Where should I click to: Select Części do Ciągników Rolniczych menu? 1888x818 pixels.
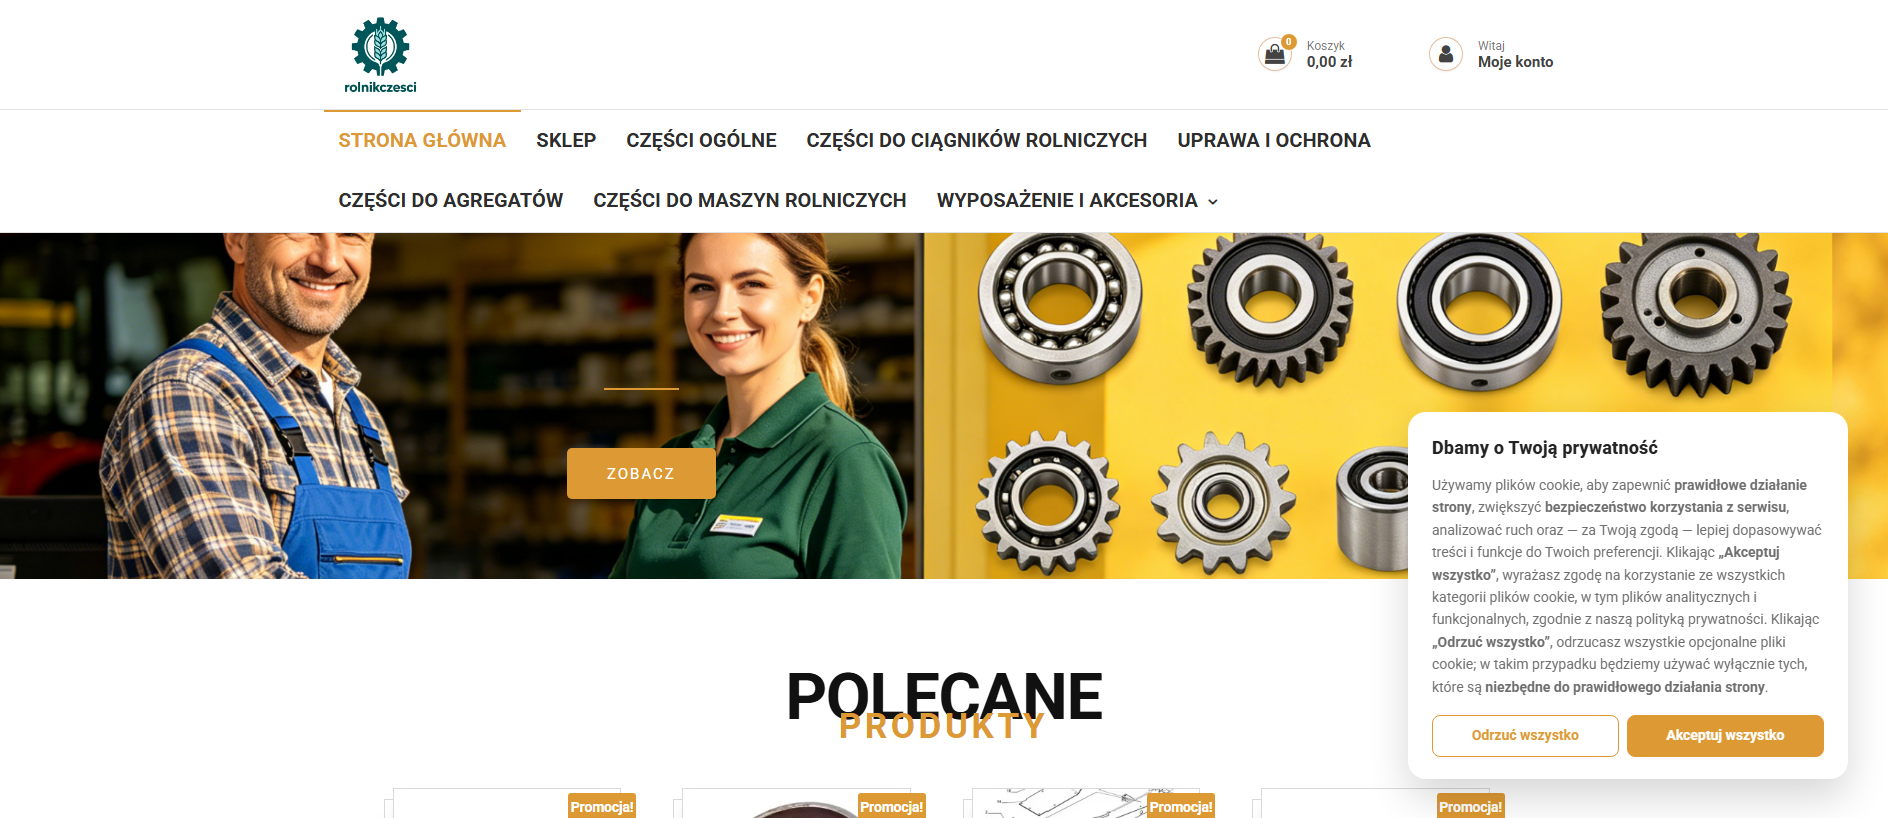coord(977,141)
